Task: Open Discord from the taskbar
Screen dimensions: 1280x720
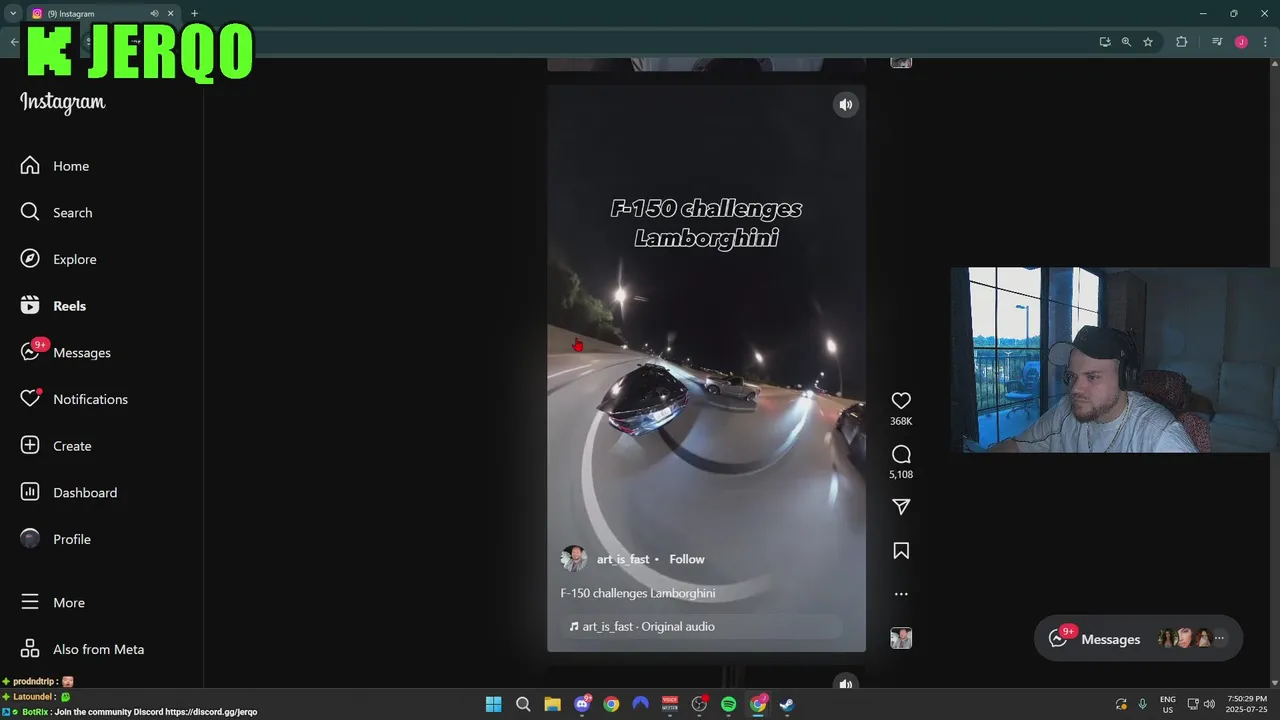Action: pos(582,704)
